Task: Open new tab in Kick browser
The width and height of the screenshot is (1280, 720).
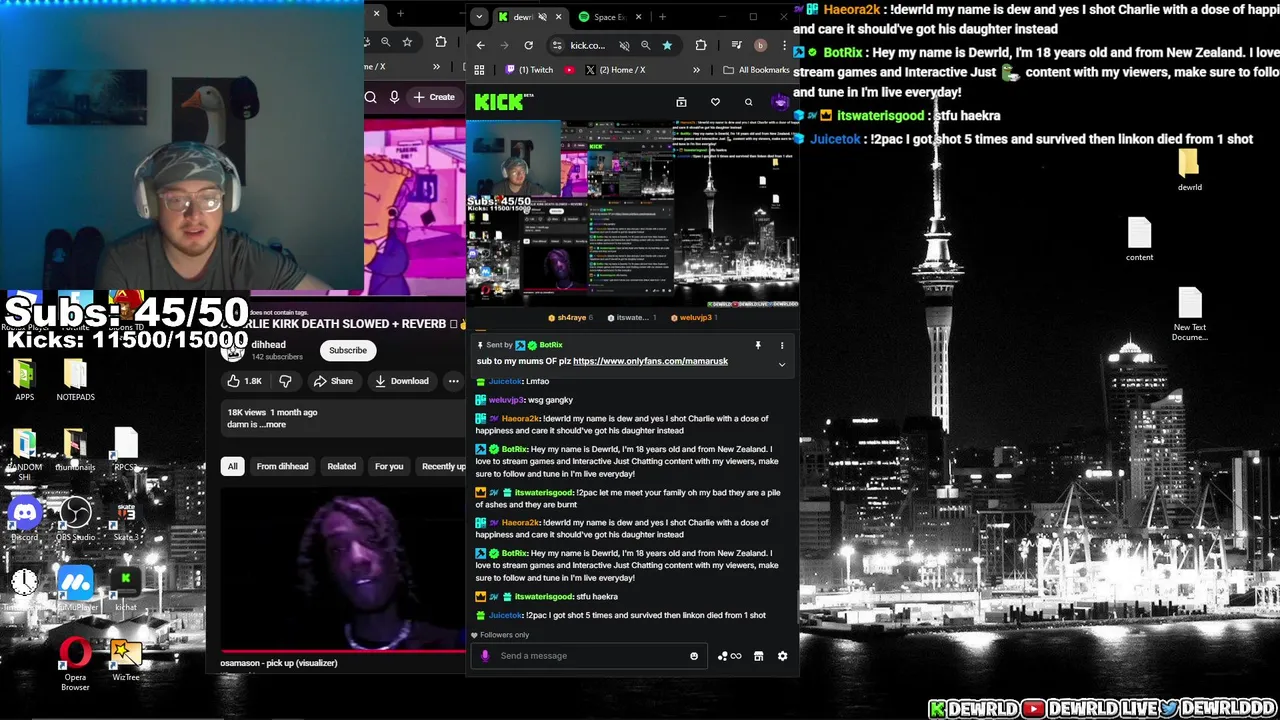Action: click(x=662, y=17)
